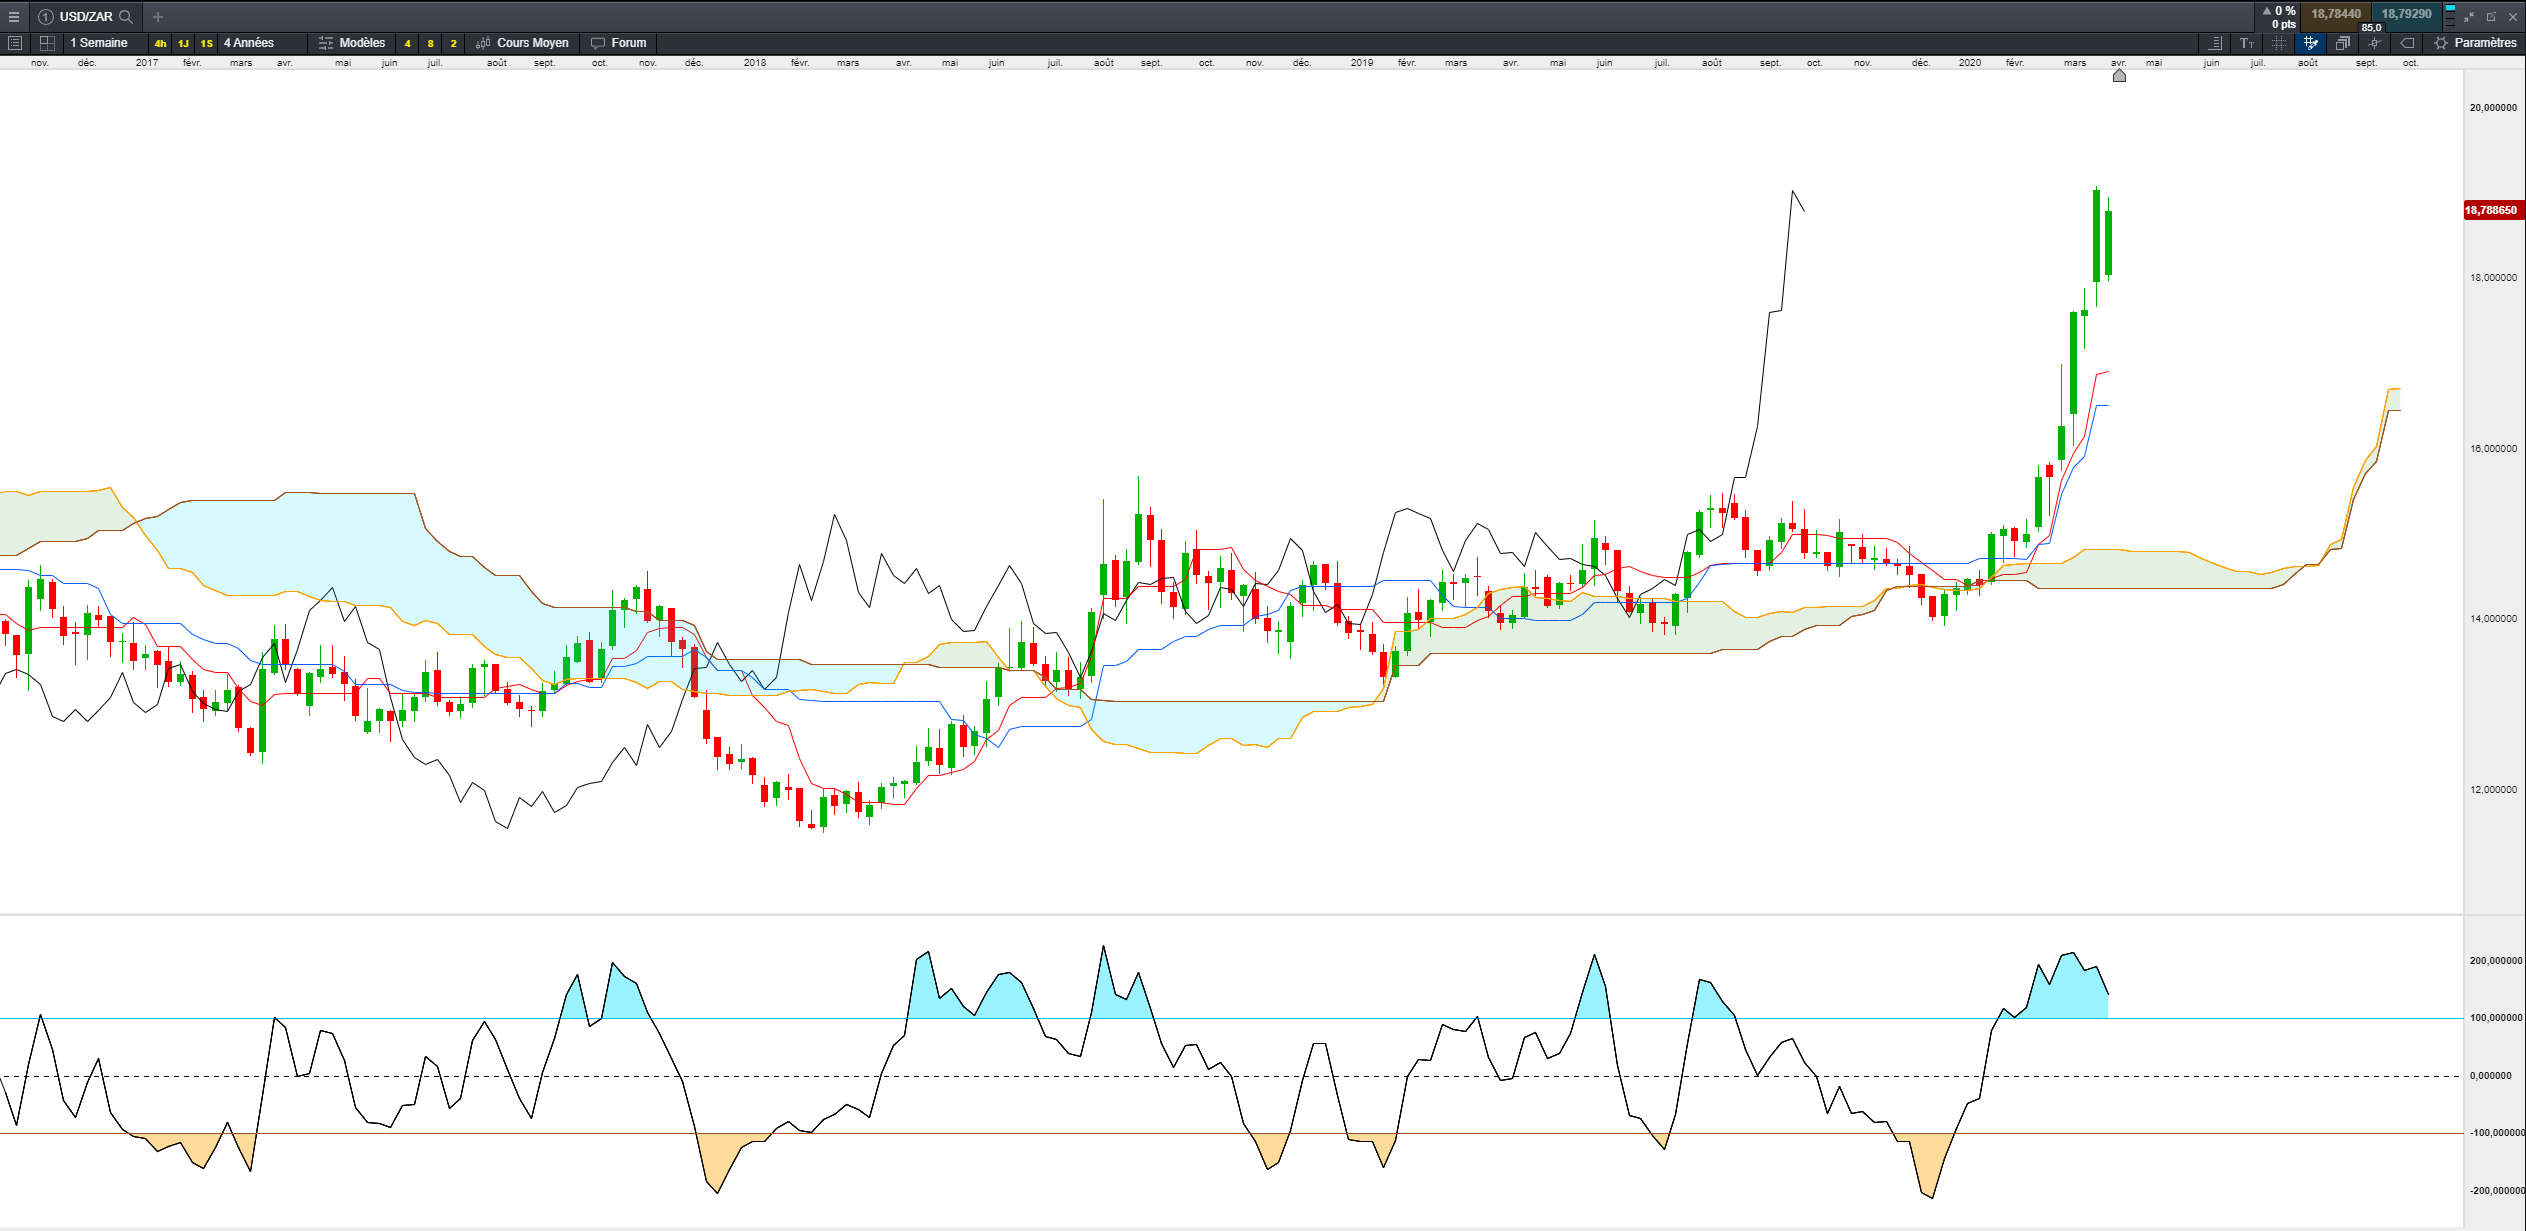Switch to the 1J interval shortcut
This screenshot has width=2526, height=1231.
[x=183, y=43]
